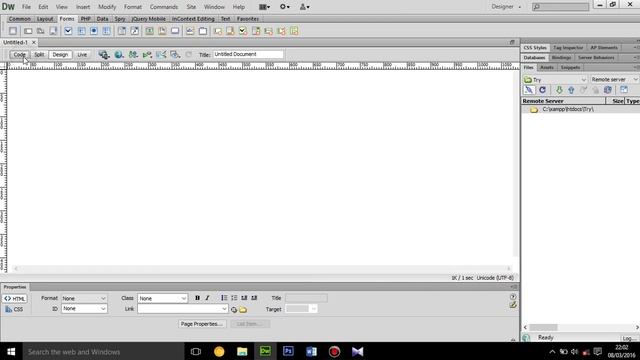The height and width of the screenshot is (360, 640).
Task: Insert a Radio Button form element
Action: click(x=94, y=31)
